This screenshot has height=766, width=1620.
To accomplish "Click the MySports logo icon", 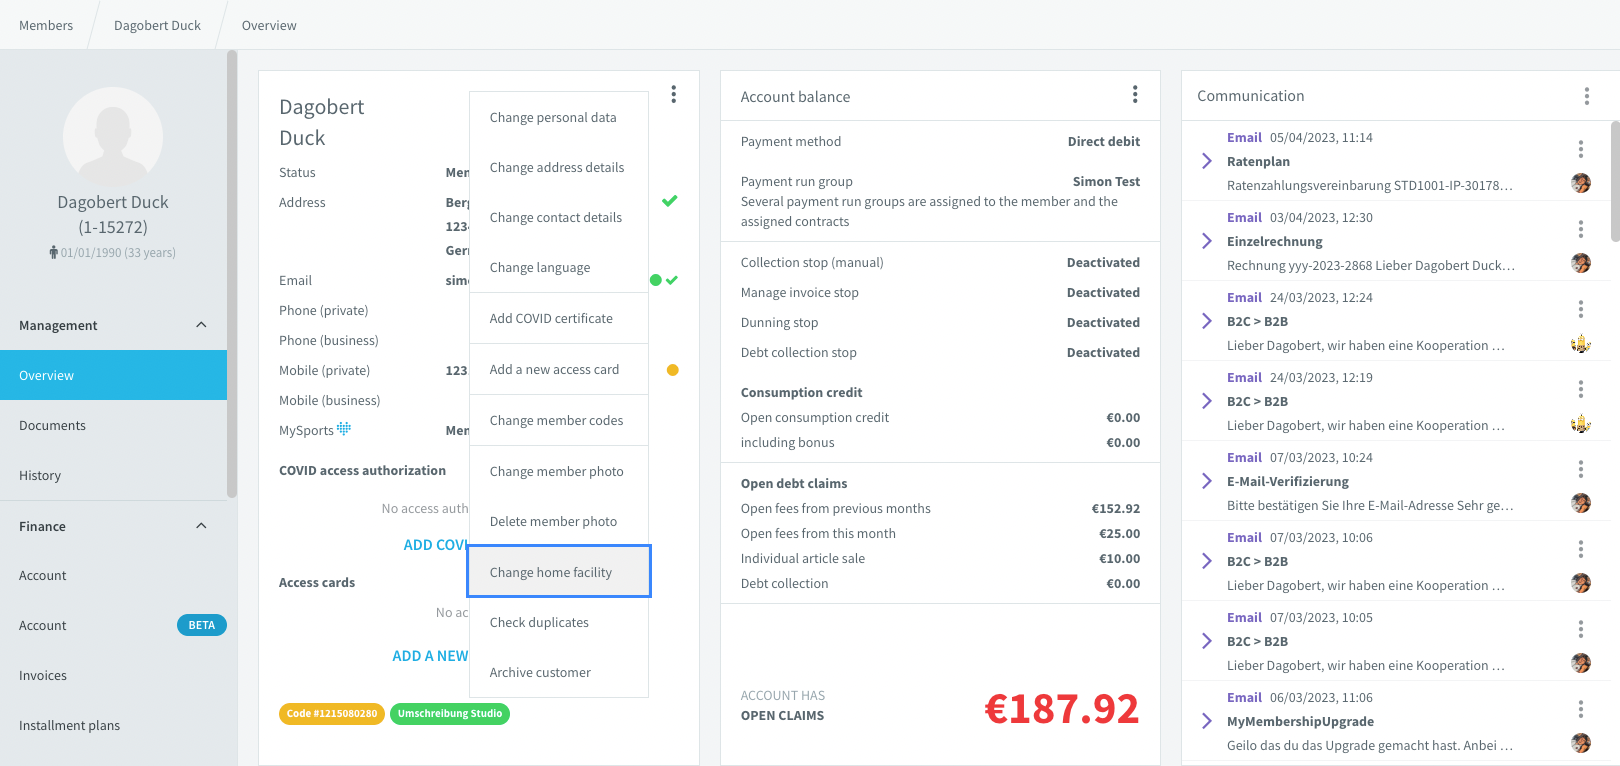I will [x=344, y=429].
